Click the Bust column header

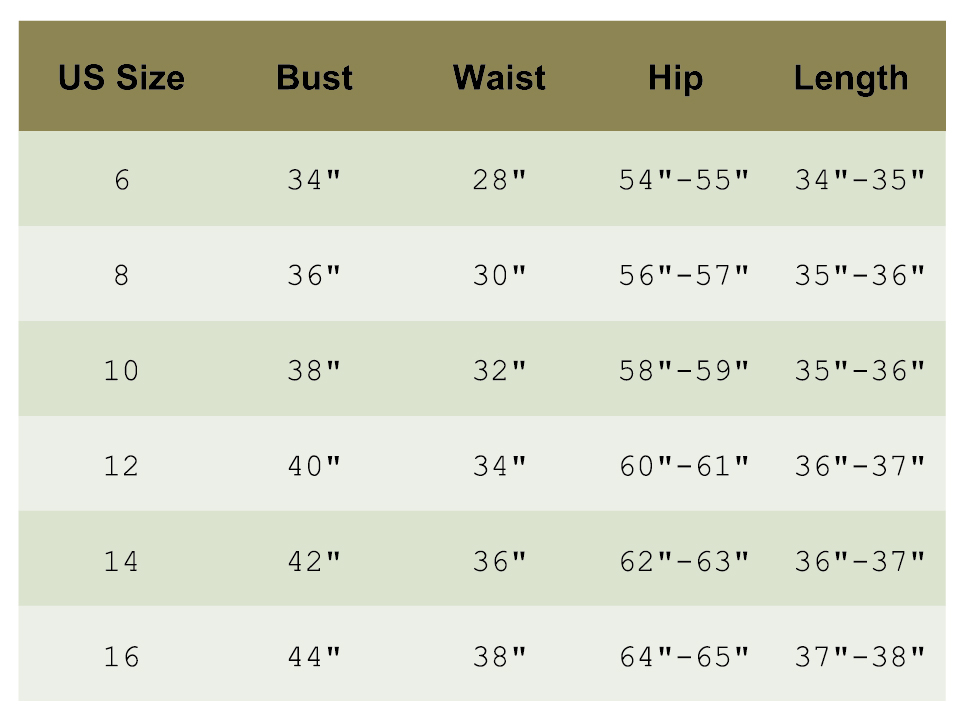(x=314, y=78)
